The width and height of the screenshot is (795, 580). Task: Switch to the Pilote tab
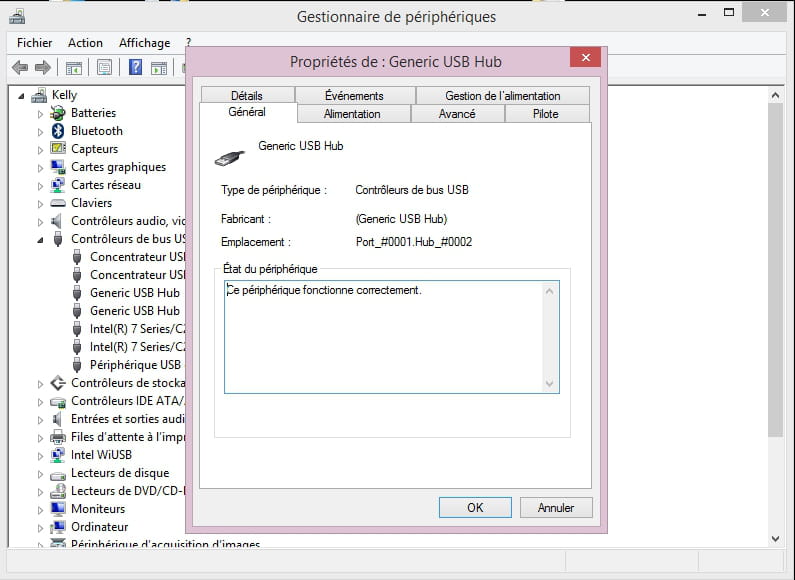[546, 114]
